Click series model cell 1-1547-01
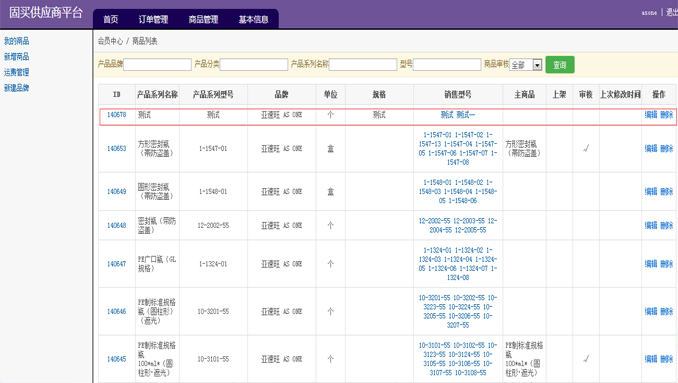 point(213,148)
